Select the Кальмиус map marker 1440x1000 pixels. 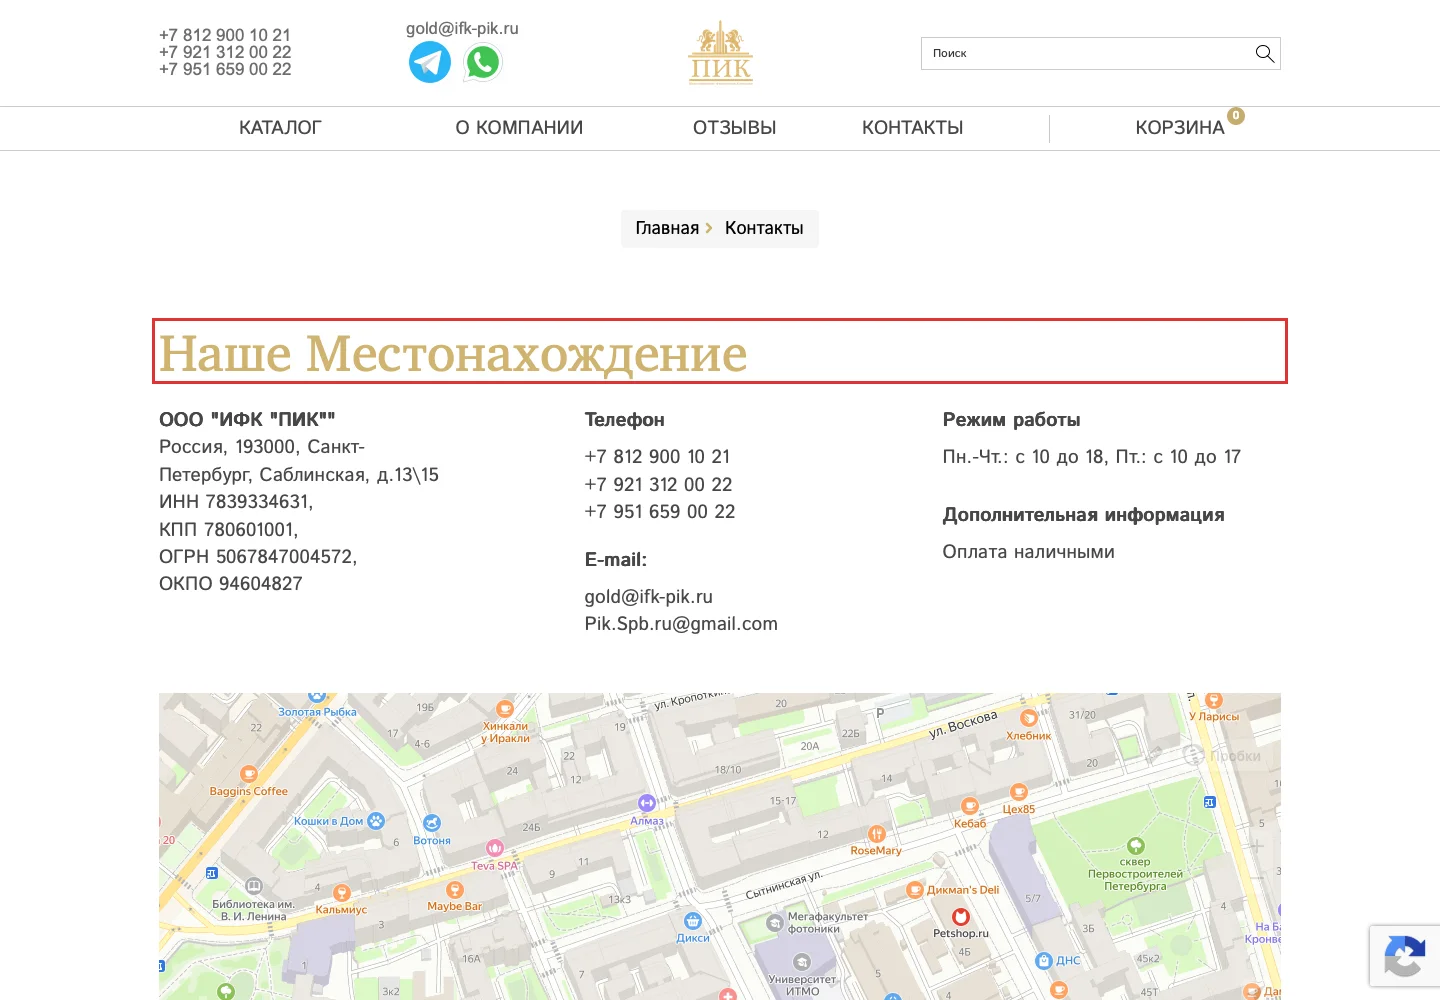[x=341, y=893]
